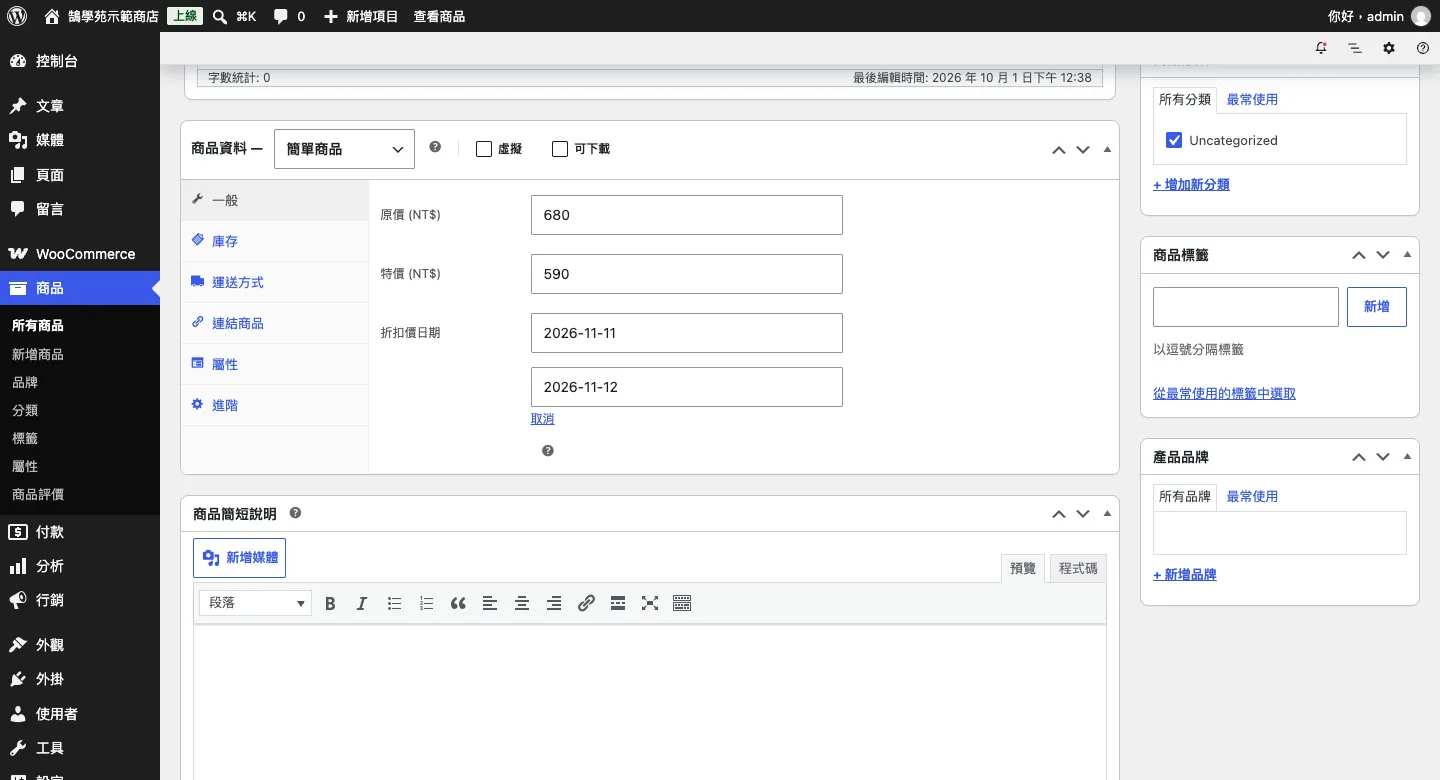Open the search ⌘K icon
Screen dimensions: 1440x780
pyautogui.click(x=220, y=16)
